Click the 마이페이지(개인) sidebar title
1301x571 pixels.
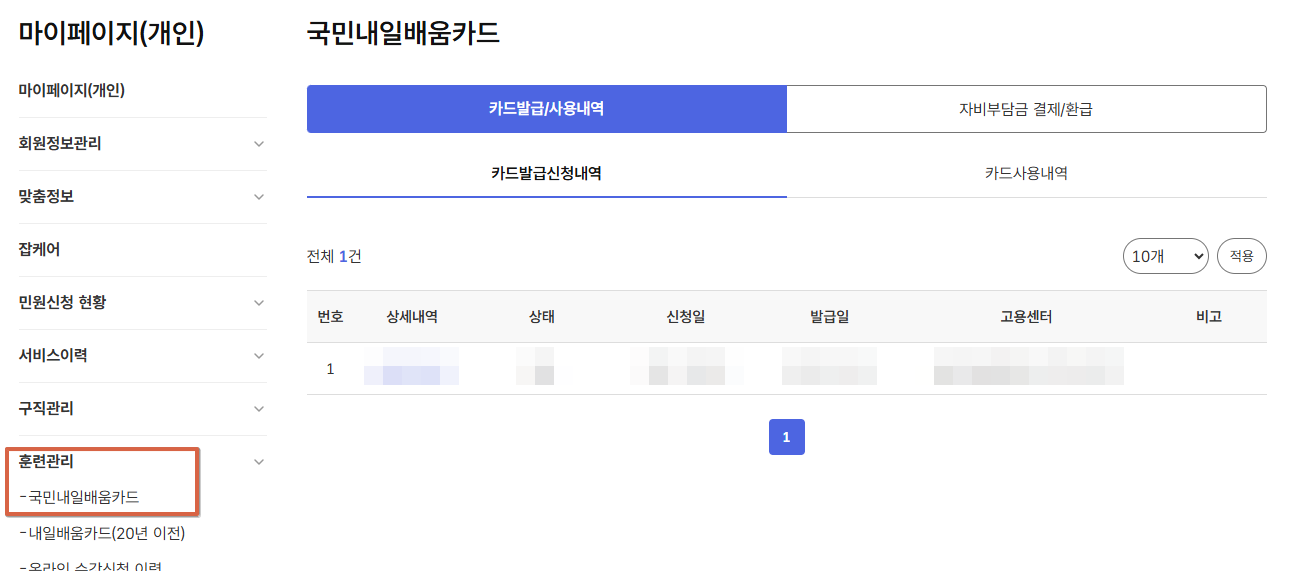(112, 33)
